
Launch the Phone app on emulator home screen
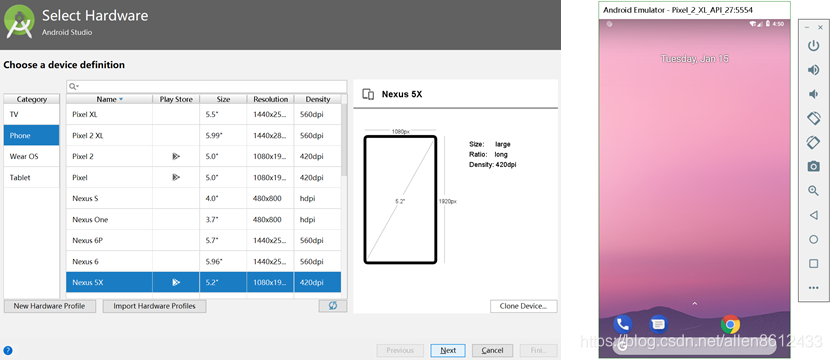pyautogui.click(x=622, y=324)
